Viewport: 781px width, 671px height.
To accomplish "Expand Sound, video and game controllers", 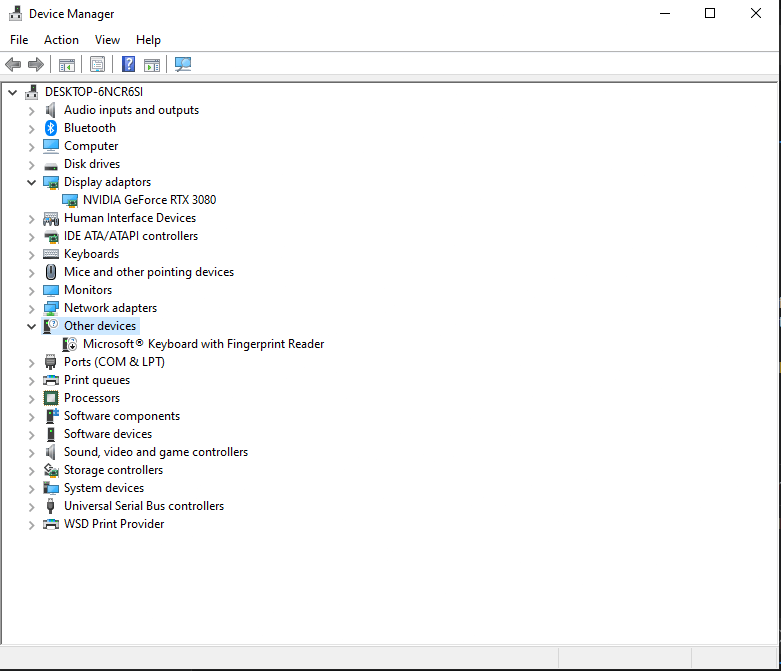I will 31,453.
